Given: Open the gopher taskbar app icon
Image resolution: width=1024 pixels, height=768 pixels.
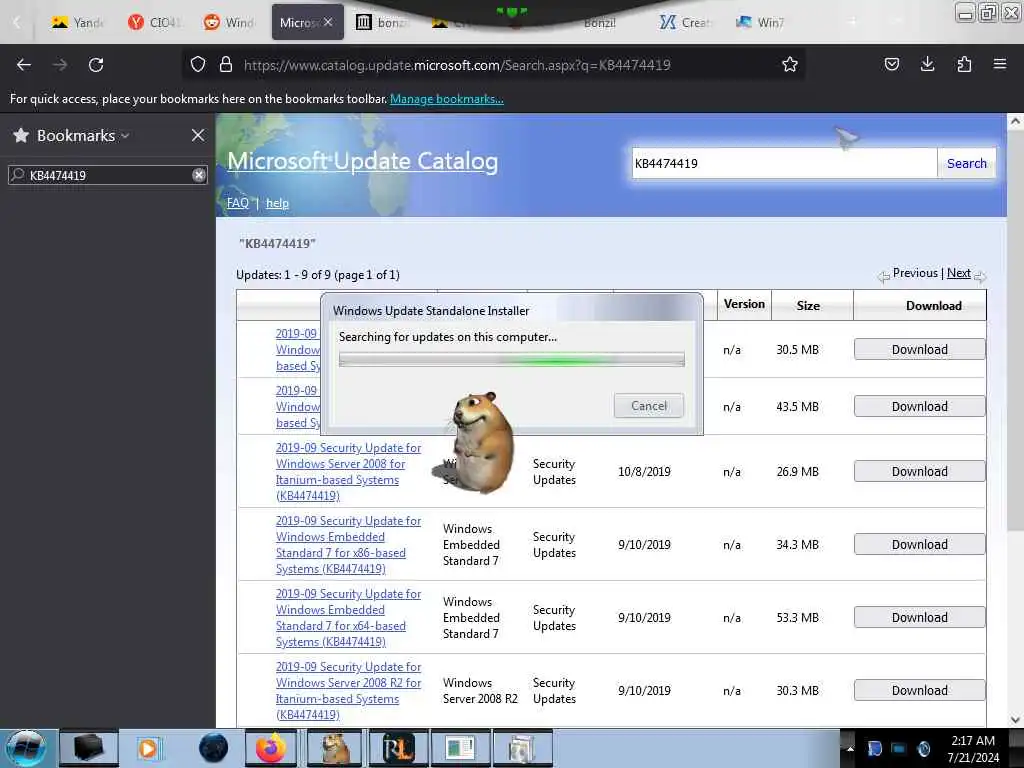Looking at the screenshot, I should (x=334, y=748).
